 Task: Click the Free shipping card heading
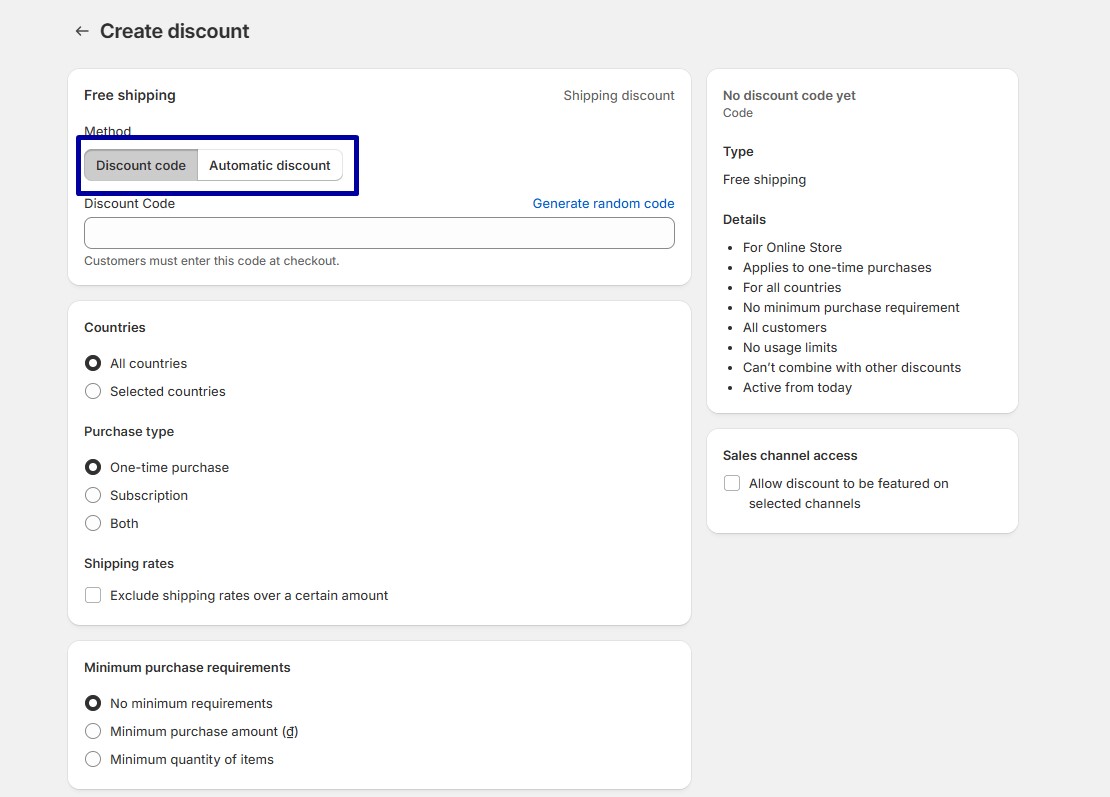click(130, 96)
